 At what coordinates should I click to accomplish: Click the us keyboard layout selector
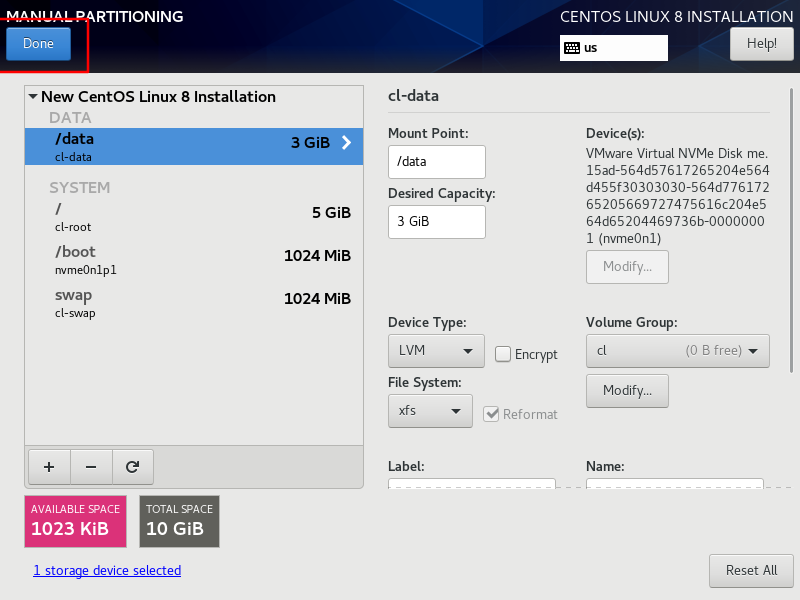614,48
